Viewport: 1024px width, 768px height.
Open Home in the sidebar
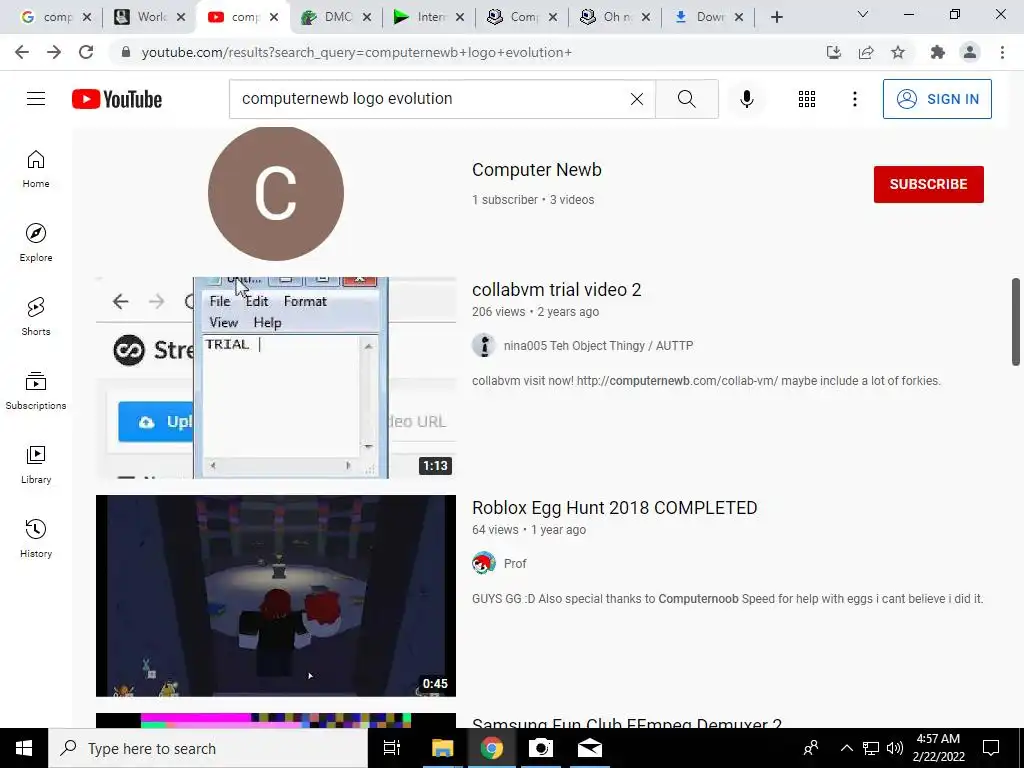tap(36, 169)
